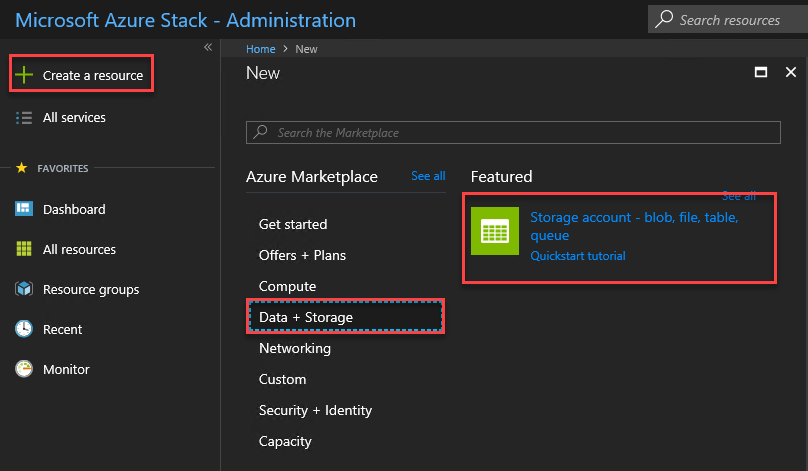
Task: Click the Dashboard icon in the sidebar
Action: [x=24, y=209]
